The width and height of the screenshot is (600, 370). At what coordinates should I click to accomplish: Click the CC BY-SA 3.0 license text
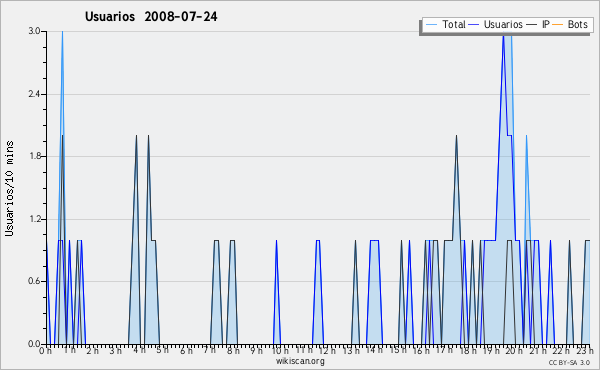[569, 362]
